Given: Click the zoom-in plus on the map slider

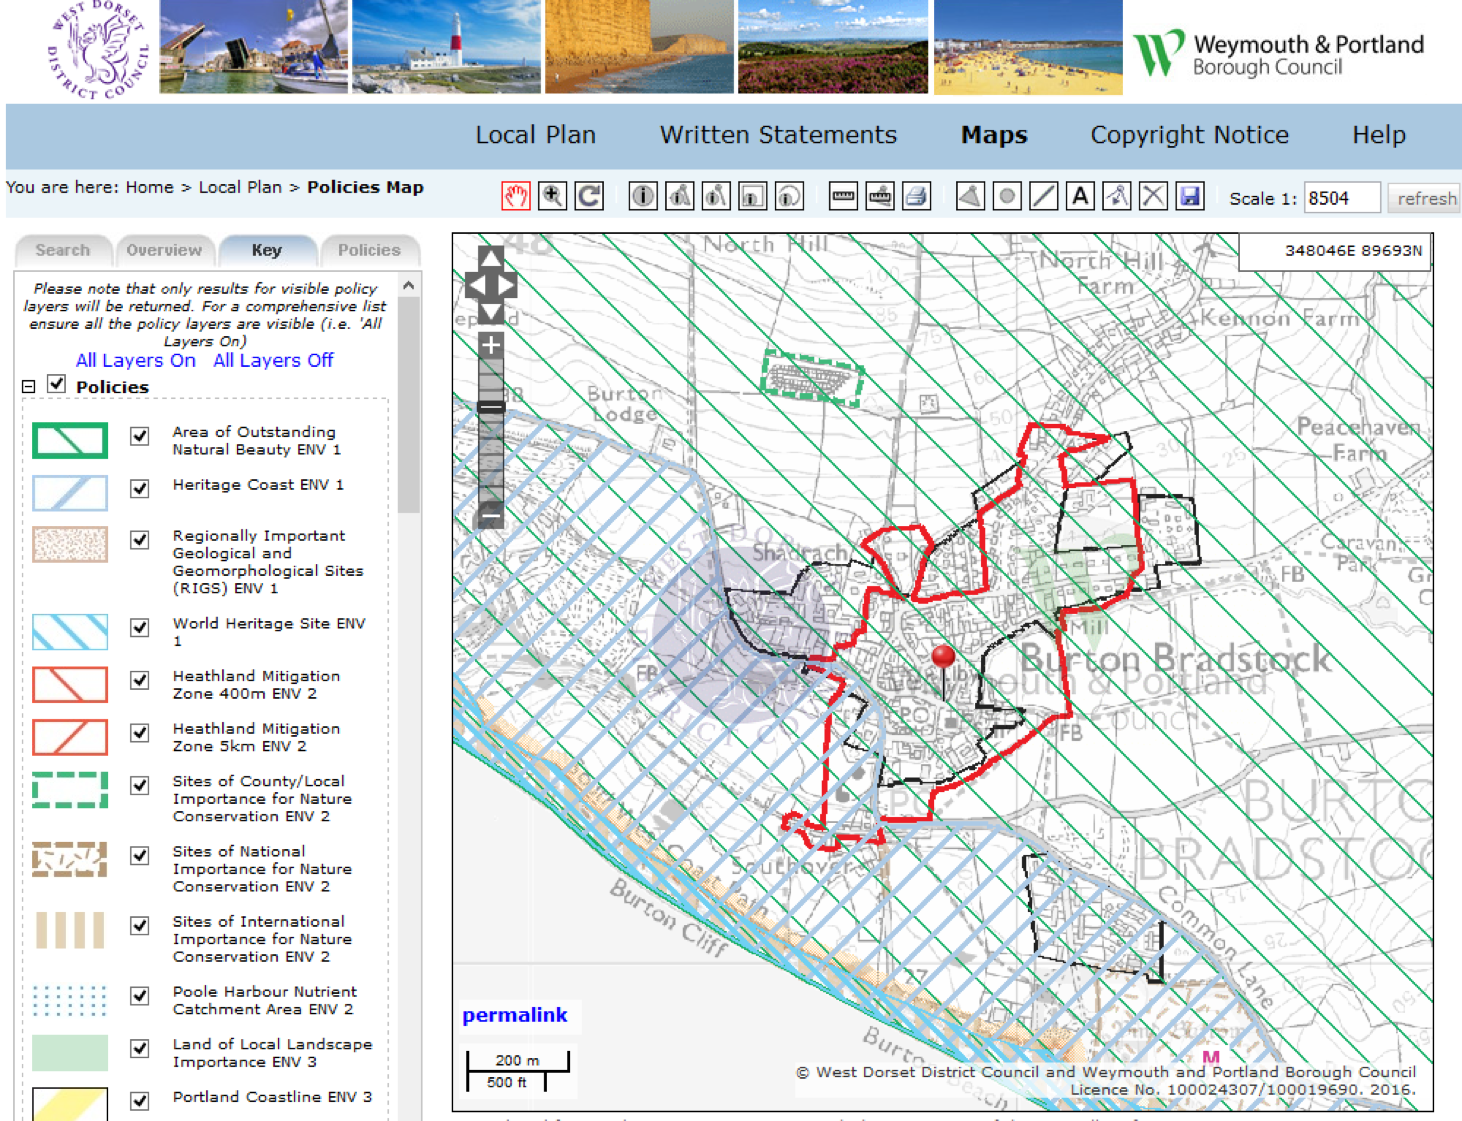Looking at the screenshot, I should (489, 345).
